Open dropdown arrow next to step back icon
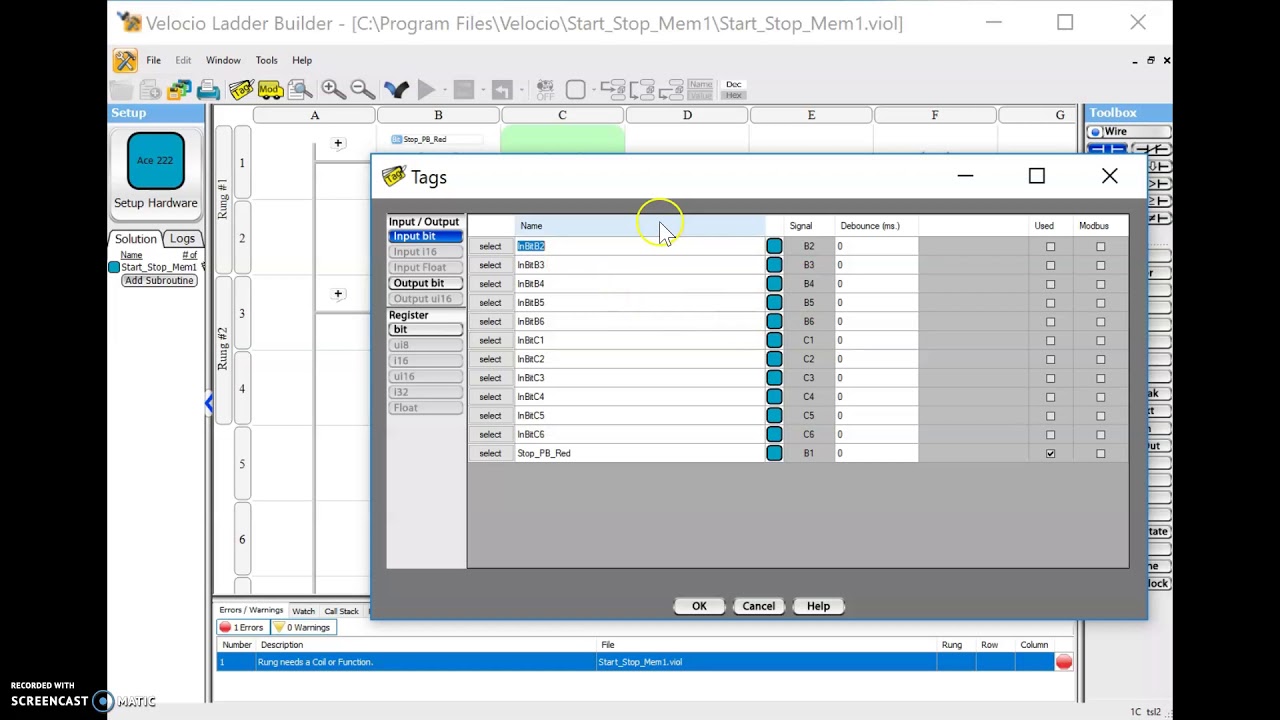 pos(519,91)
